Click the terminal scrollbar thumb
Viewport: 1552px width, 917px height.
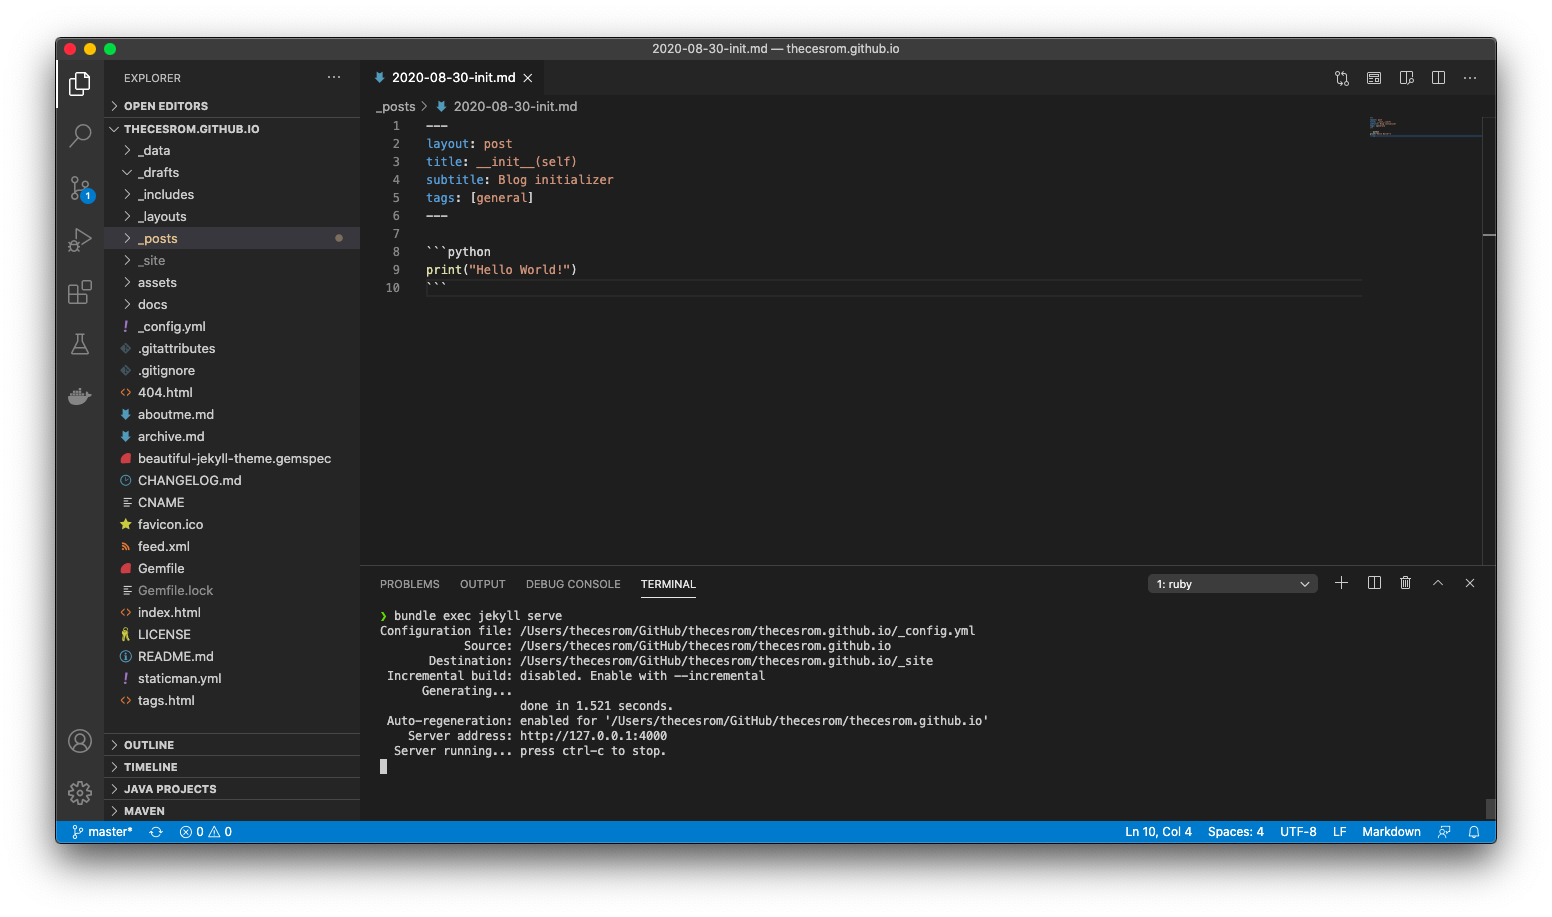click(1490, 809)
